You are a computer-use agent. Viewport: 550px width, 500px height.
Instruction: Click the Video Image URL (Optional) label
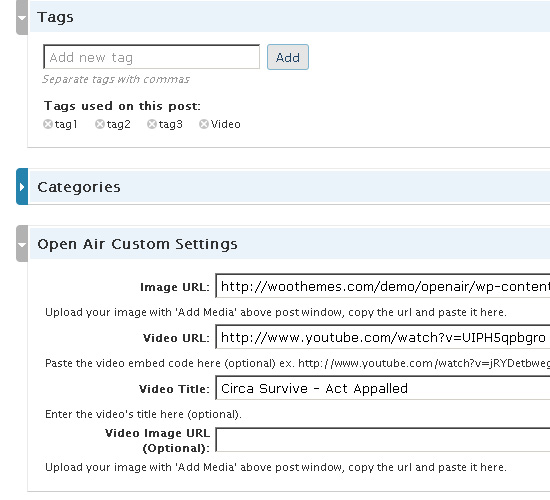click(157, 440)
